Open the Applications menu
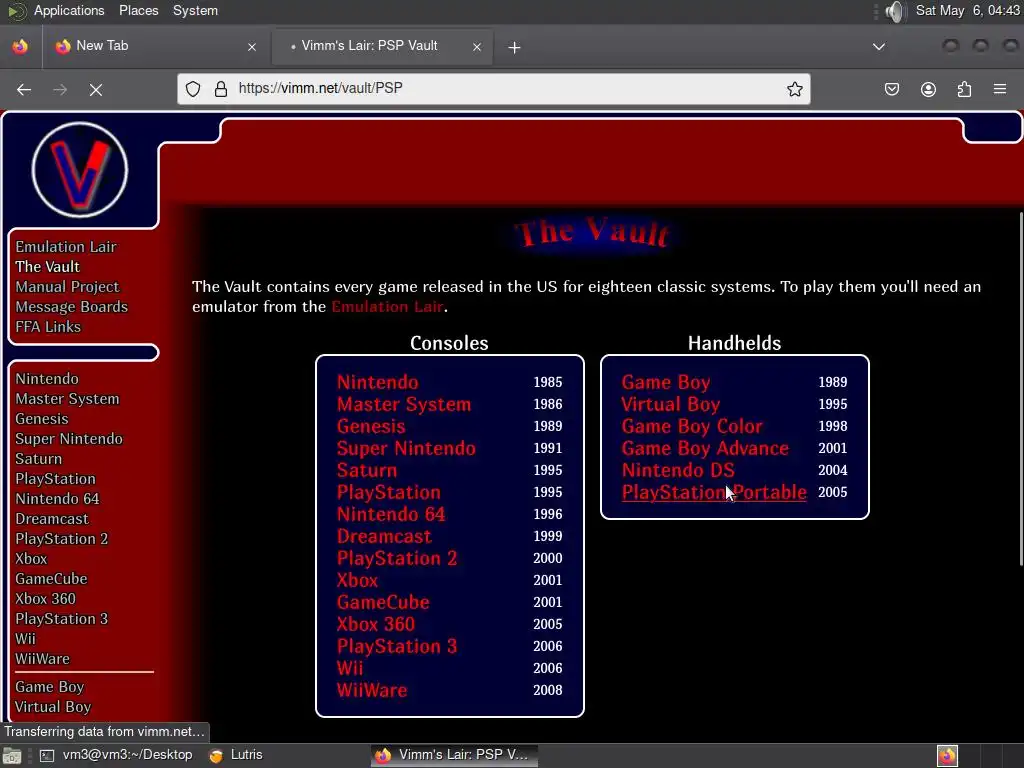This screenshot has width=1024, height=768. 69,10
